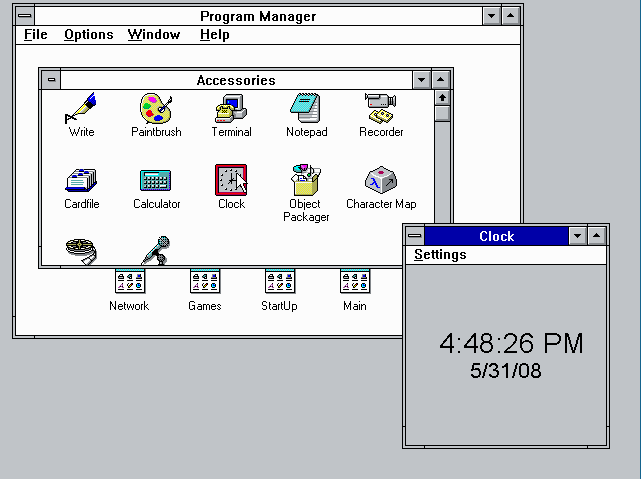Select the Write icon in Accessories
Image resolution: width=641 pixels, height=479 pixels.
[81, 108]
